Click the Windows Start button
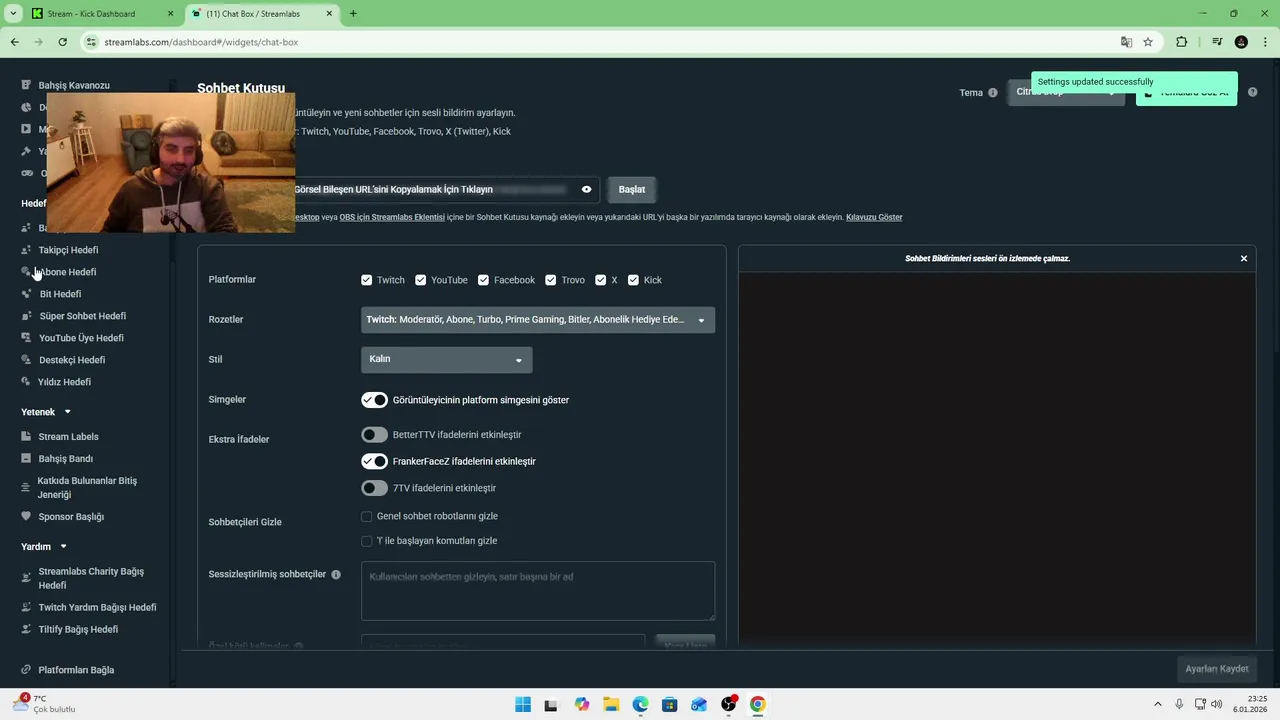Viewport: 1280px width, 720px height. (x=523, y=704)
